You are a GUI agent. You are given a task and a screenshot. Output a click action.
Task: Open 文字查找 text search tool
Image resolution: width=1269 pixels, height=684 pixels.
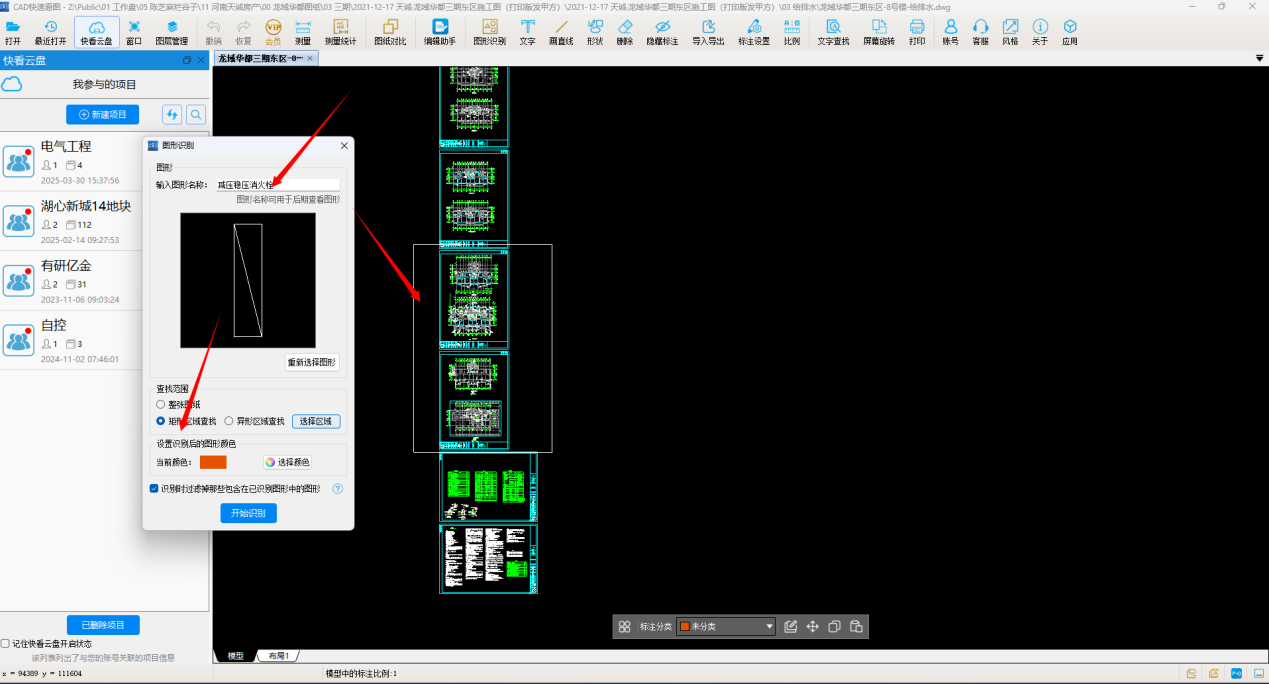(833, 32)
